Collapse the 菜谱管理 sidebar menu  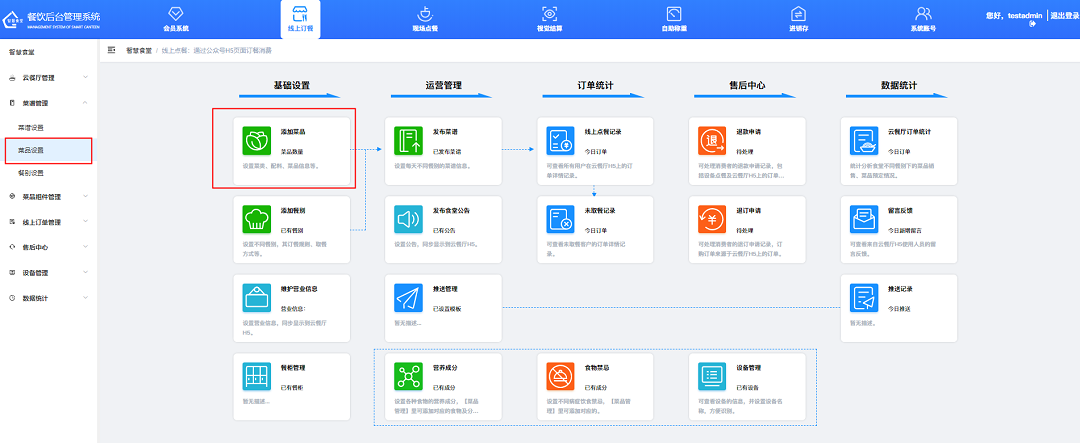48,102
